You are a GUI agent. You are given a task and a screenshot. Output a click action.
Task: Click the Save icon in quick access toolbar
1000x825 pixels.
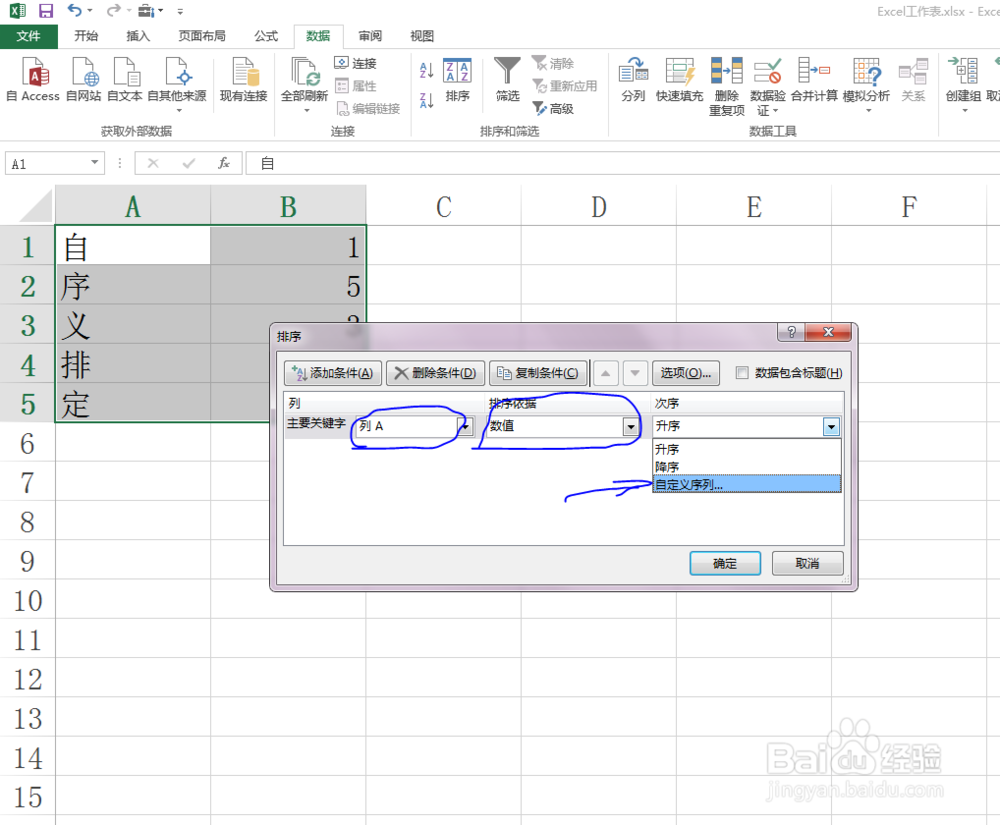[46, 11]
